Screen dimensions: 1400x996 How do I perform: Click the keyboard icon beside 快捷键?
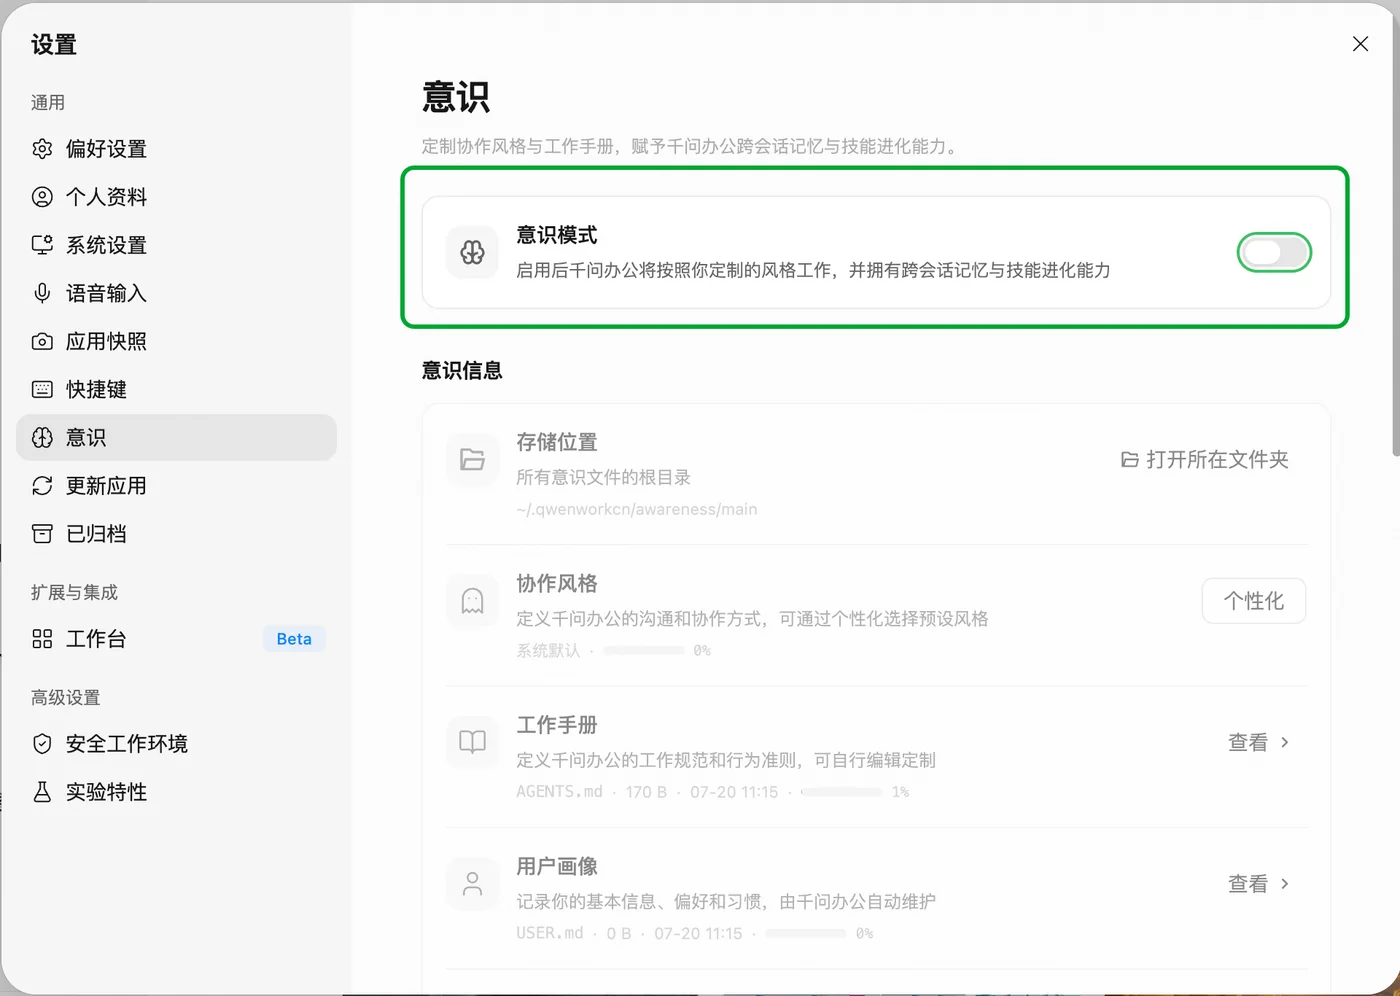coord(42,389)
